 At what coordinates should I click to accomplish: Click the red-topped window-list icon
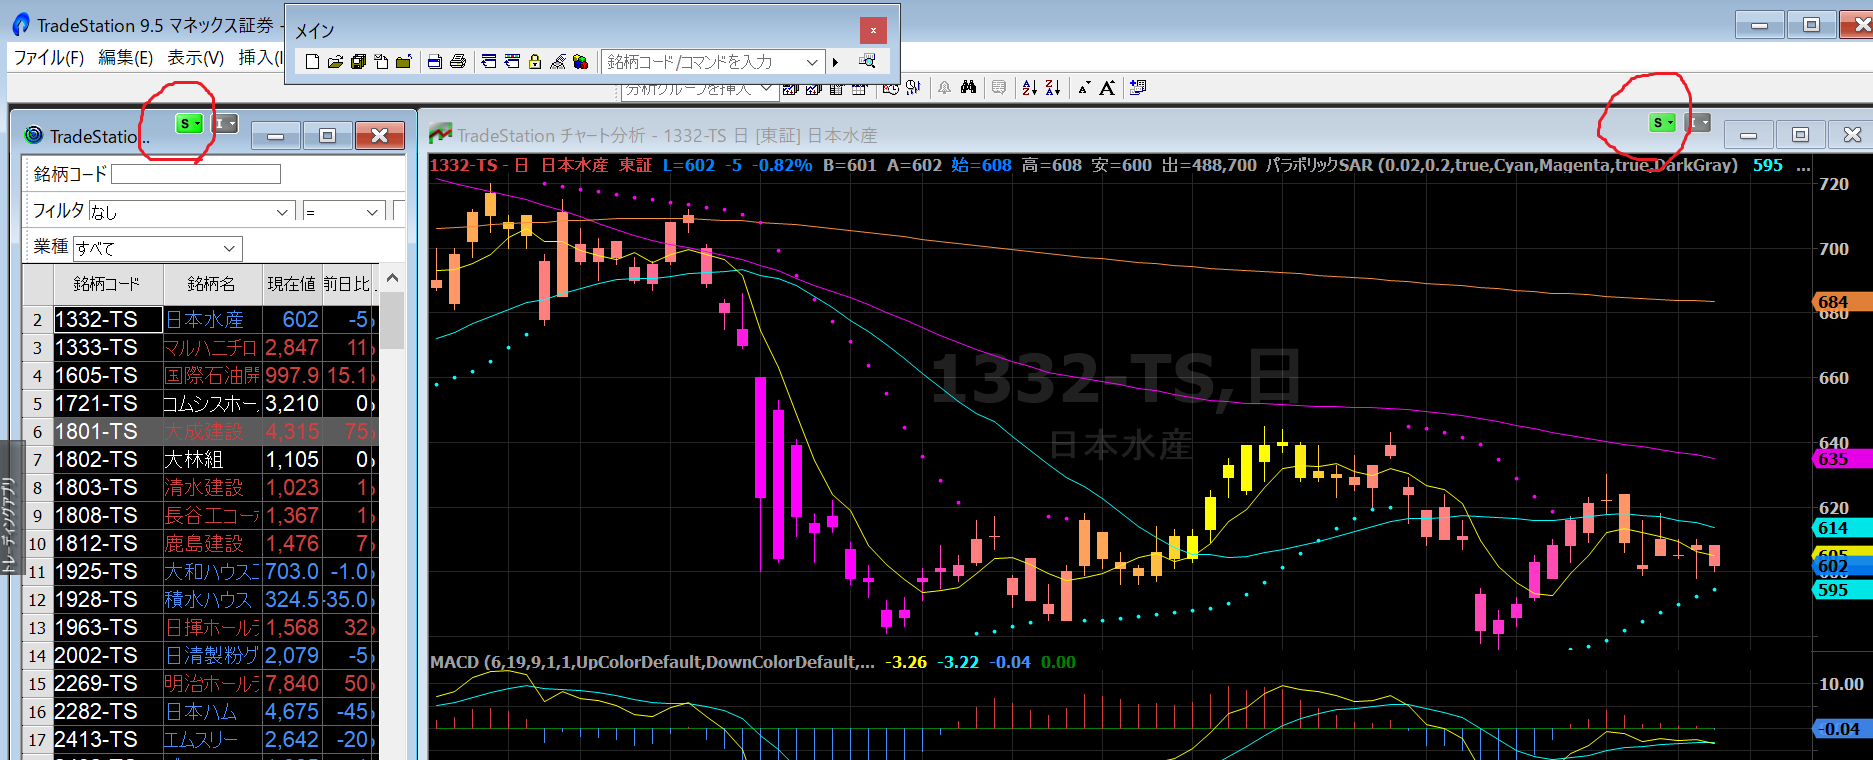(x=512, y=62)
